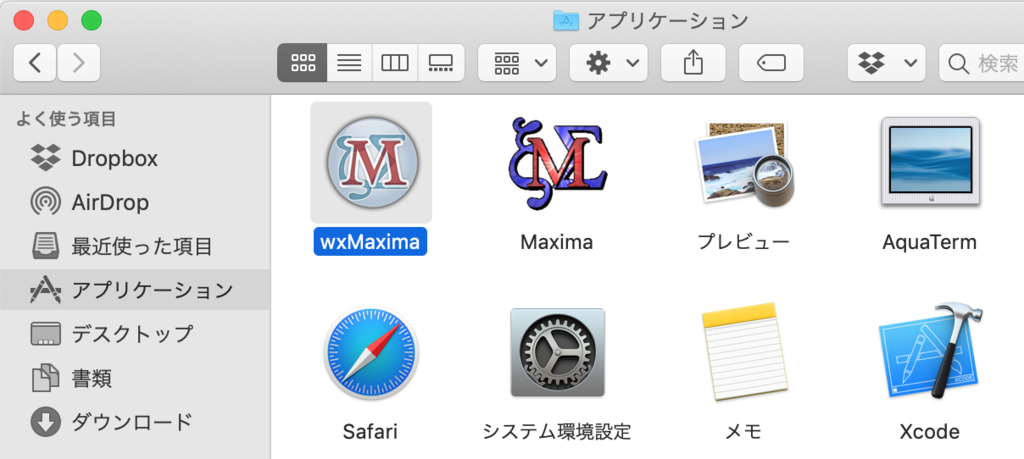This screenshot has width=1024, height=459.
Task: Switch to icon view
Action: 302,63
